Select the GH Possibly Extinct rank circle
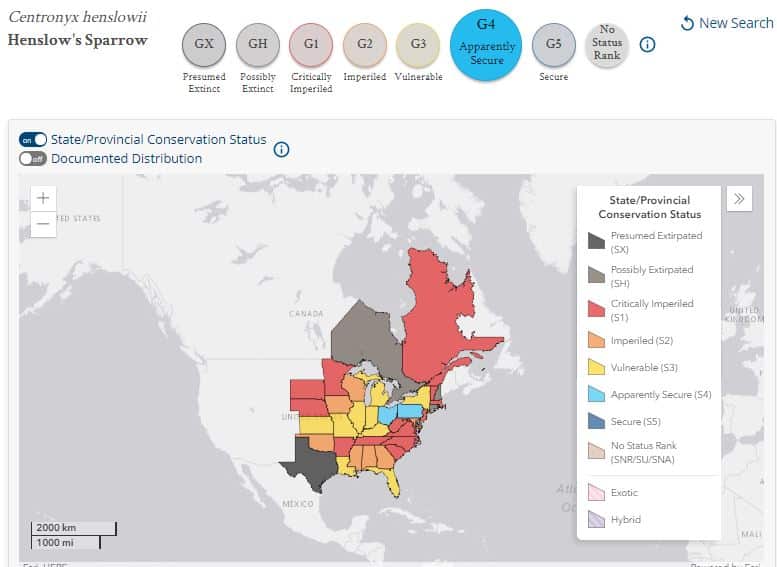Screen dimensions: 777x567 tap(258, 44)
